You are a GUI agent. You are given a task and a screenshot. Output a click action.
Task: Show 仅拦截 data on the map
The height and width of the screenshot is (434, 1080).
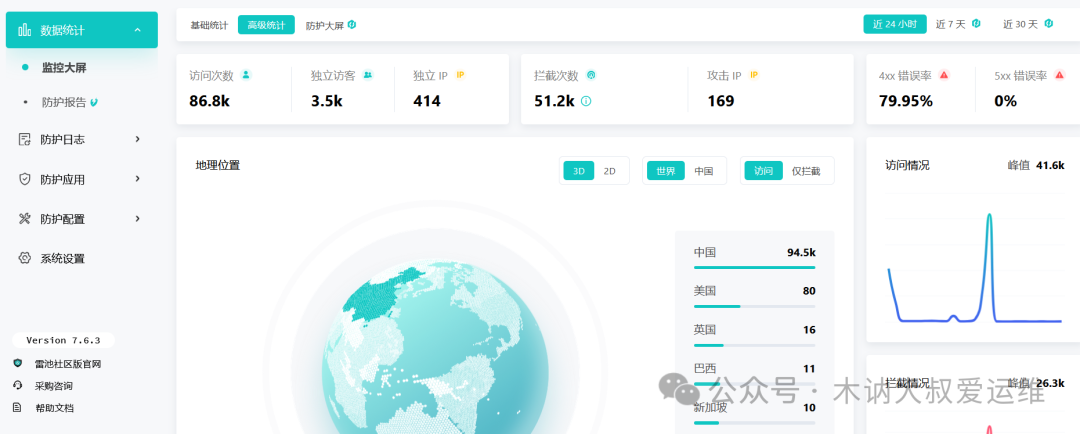tap(806, 171)
